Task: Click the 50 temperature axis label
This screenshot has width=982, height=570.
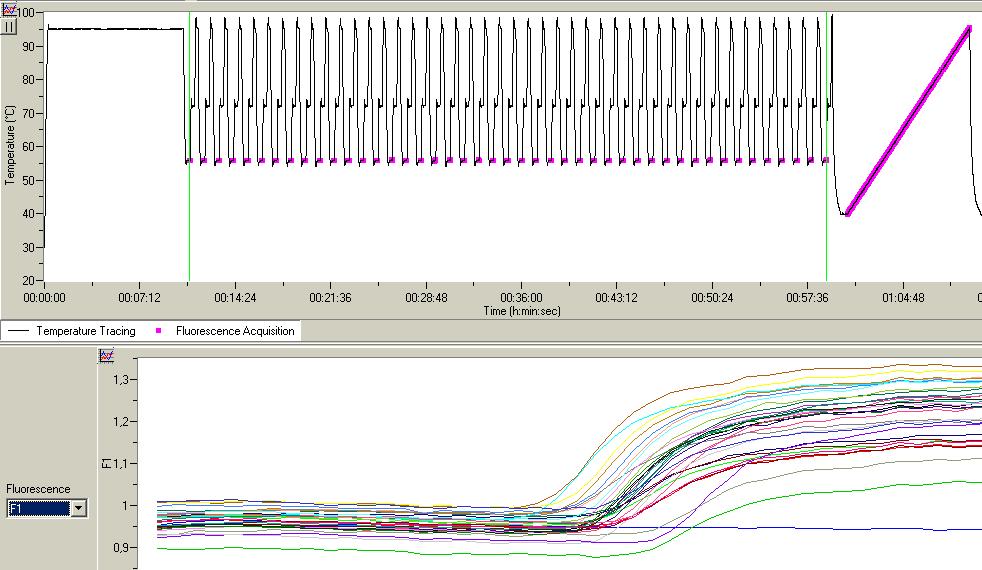Action: (31, 180)
